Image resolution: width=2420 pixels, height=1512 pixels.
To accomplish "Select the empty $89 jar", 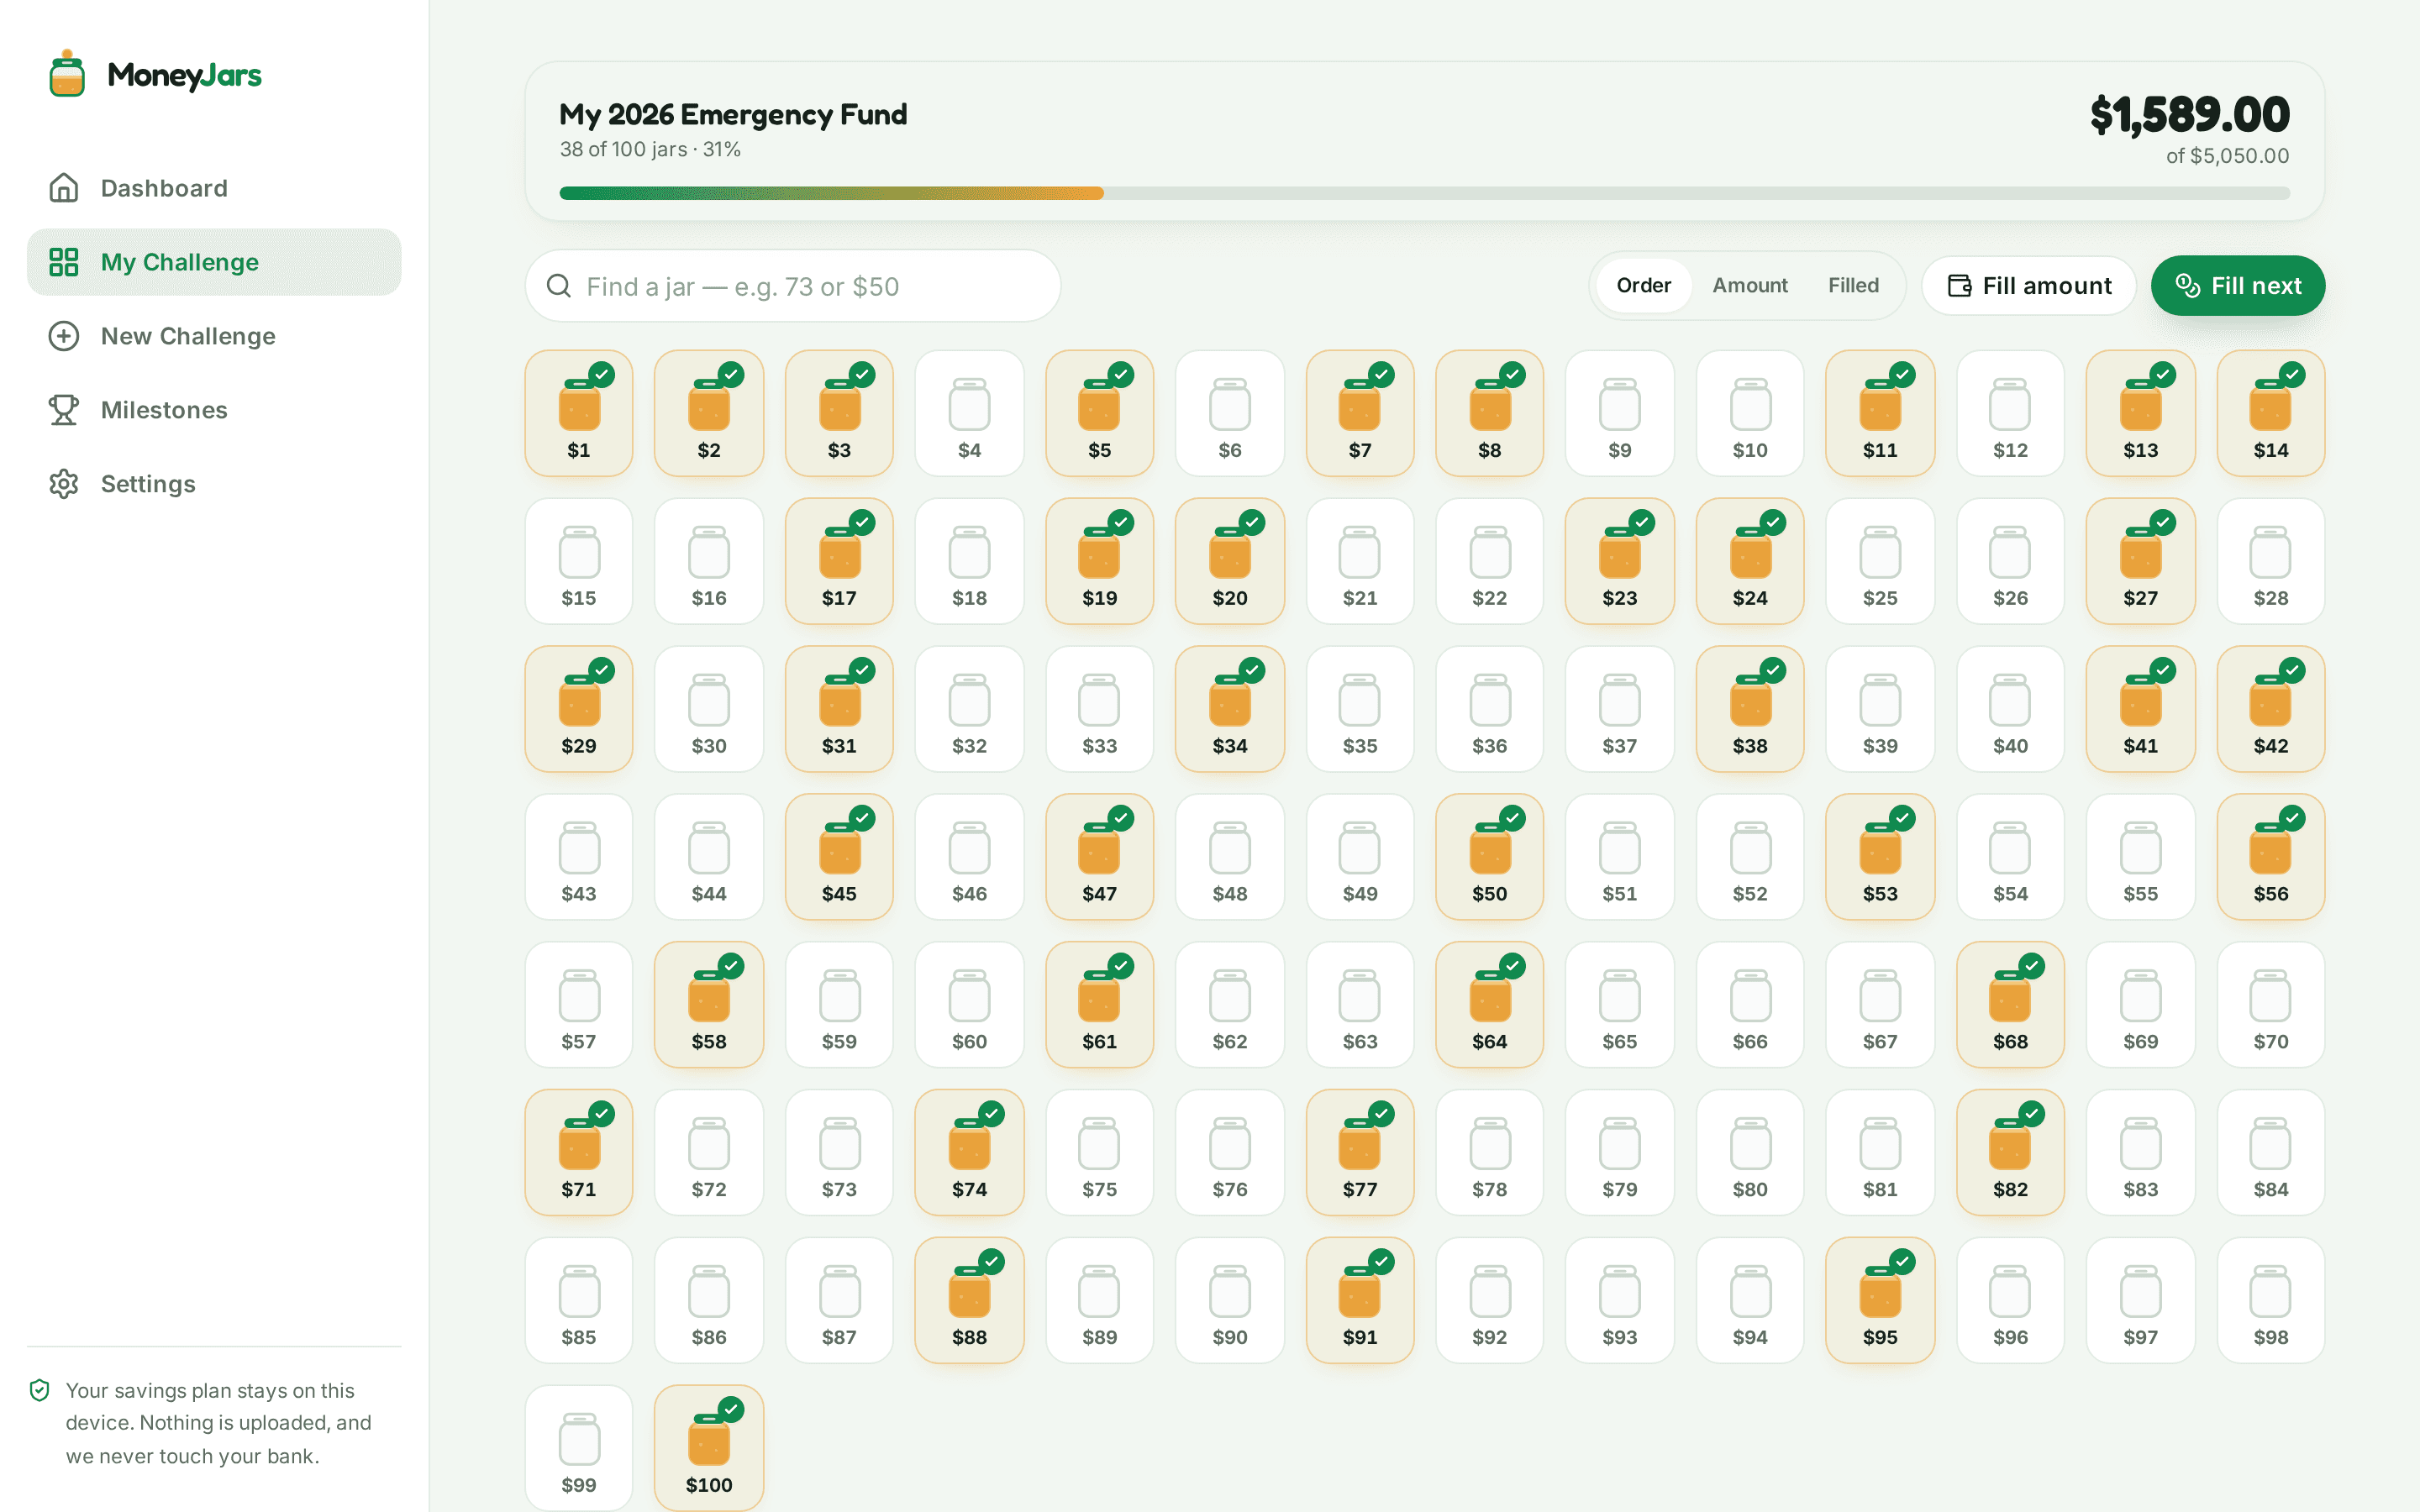I will 1100,1301.
